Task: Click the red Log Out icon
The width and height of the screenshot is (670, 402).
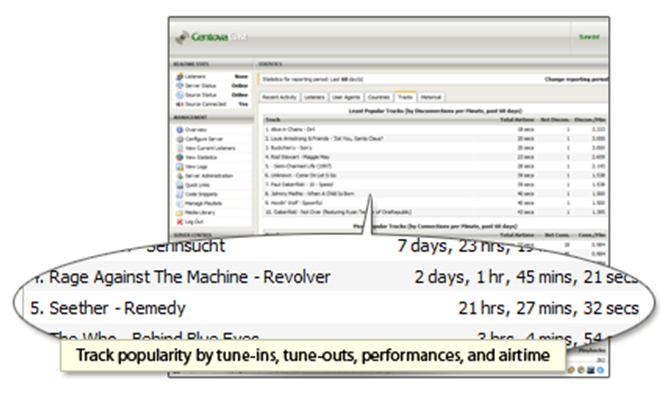Action: tap(180, 222)
